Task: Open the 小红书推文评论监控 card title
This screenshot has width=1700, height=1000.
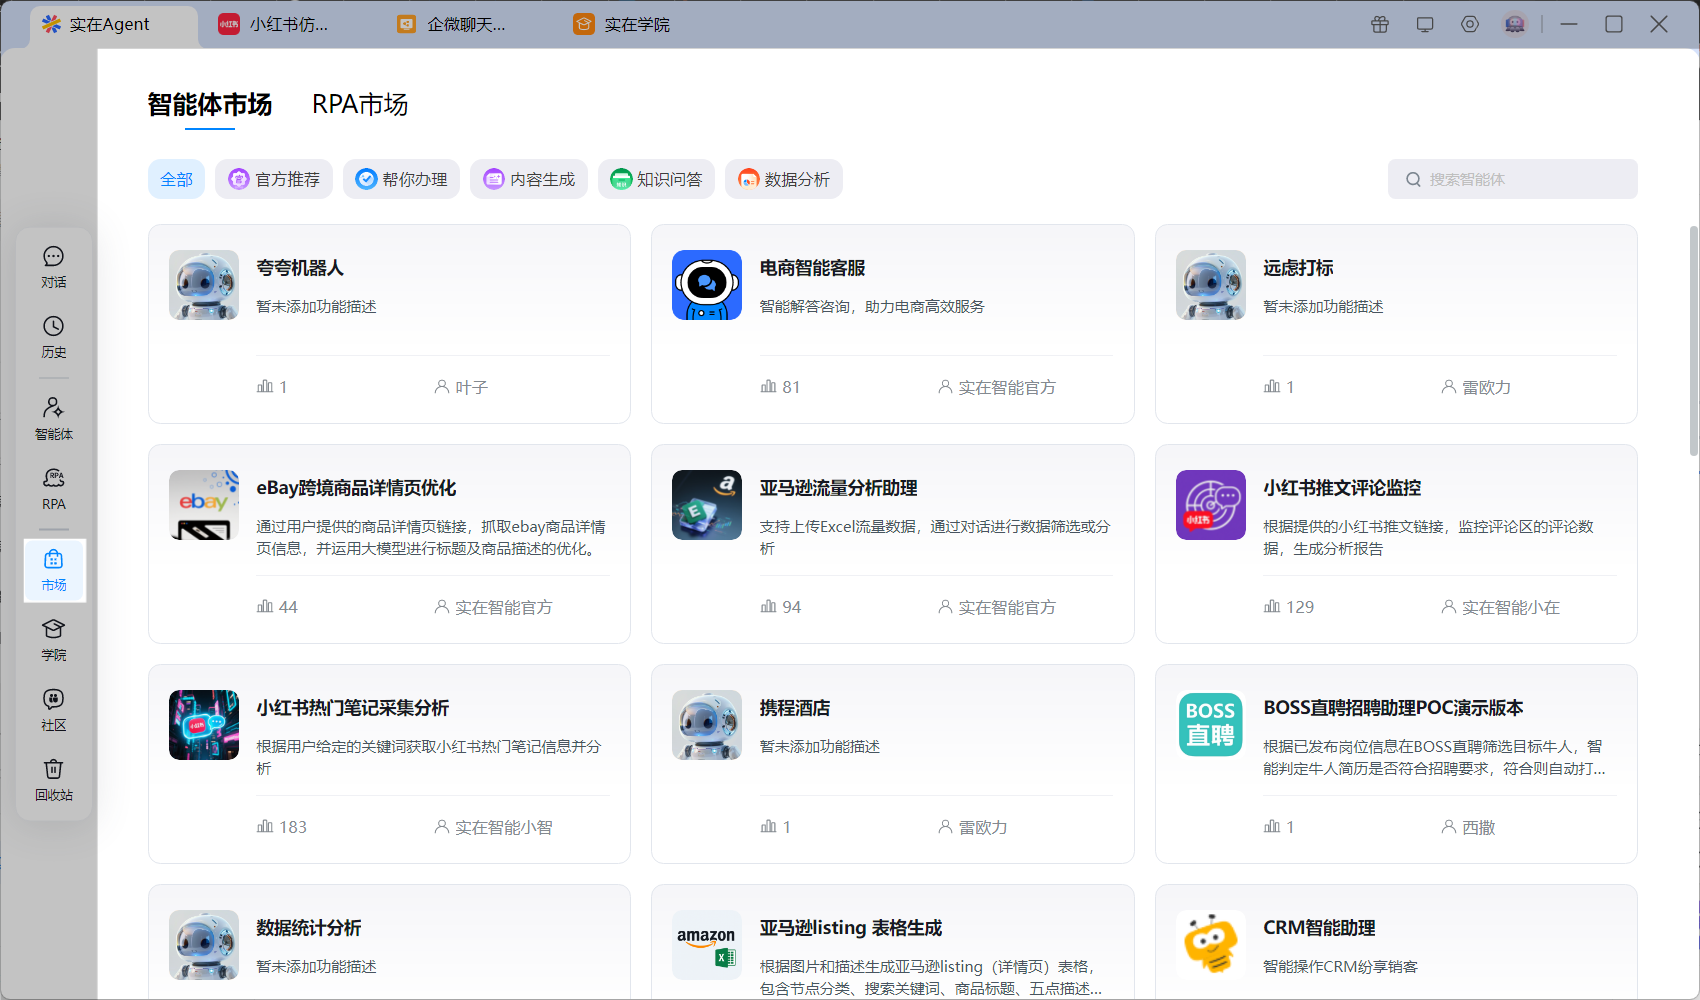Action: pos(1342,488)
